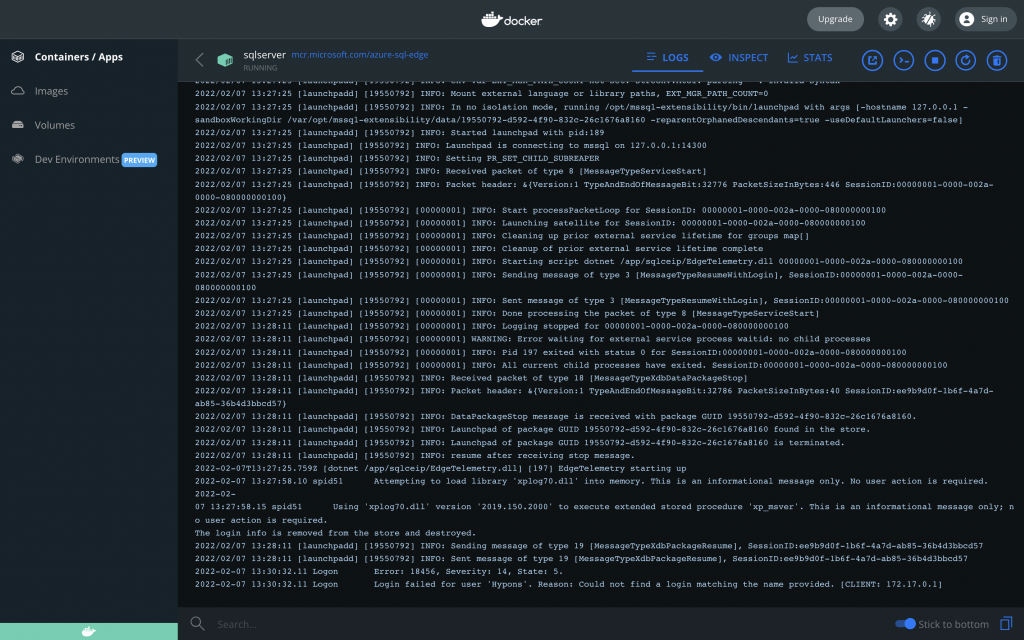Screen dimensions: 1024x640
Task: Open the troubleshoot bug icon
Action: 929,19
